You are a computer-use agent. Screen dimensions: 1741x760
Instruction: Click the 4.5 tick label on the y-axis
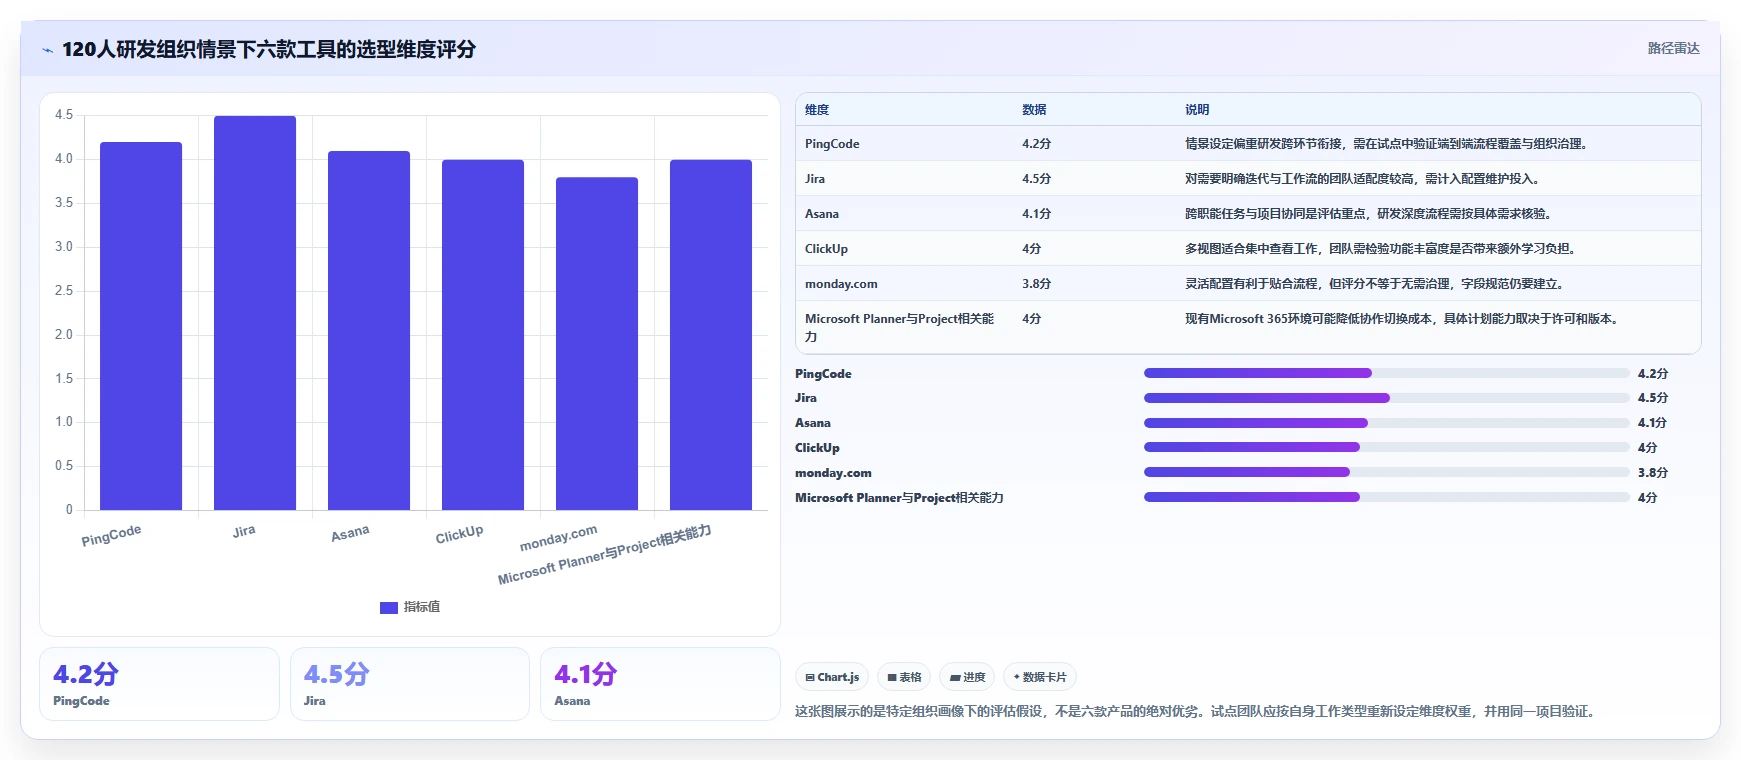pos(64,115)
